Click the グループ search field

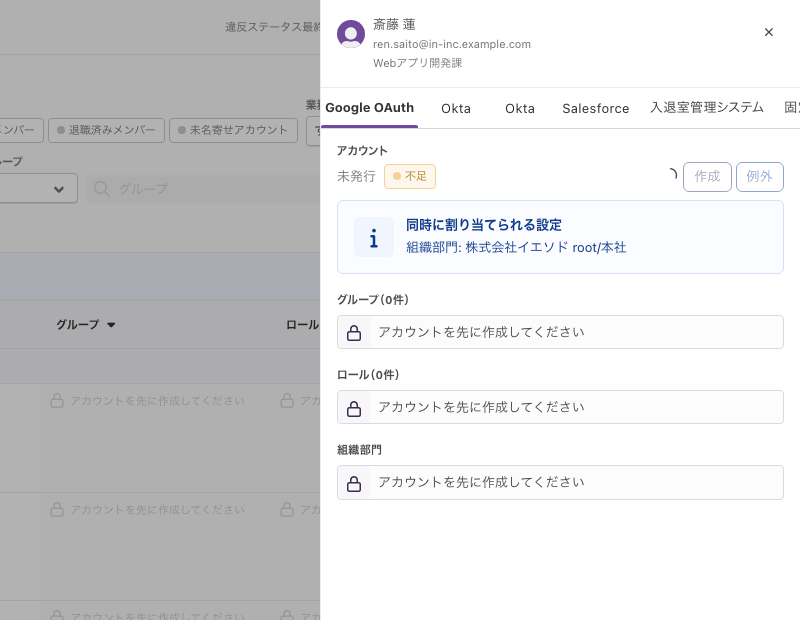coord(204,189)
